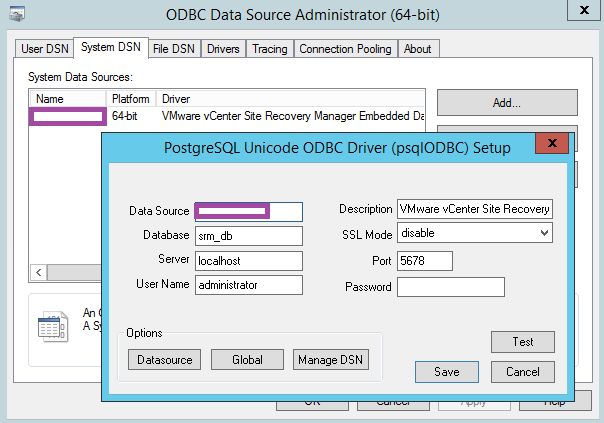The image size is (604, 423).
Task: Click the ODBC Administrator title bar icon
Action: tap(17, 14)
